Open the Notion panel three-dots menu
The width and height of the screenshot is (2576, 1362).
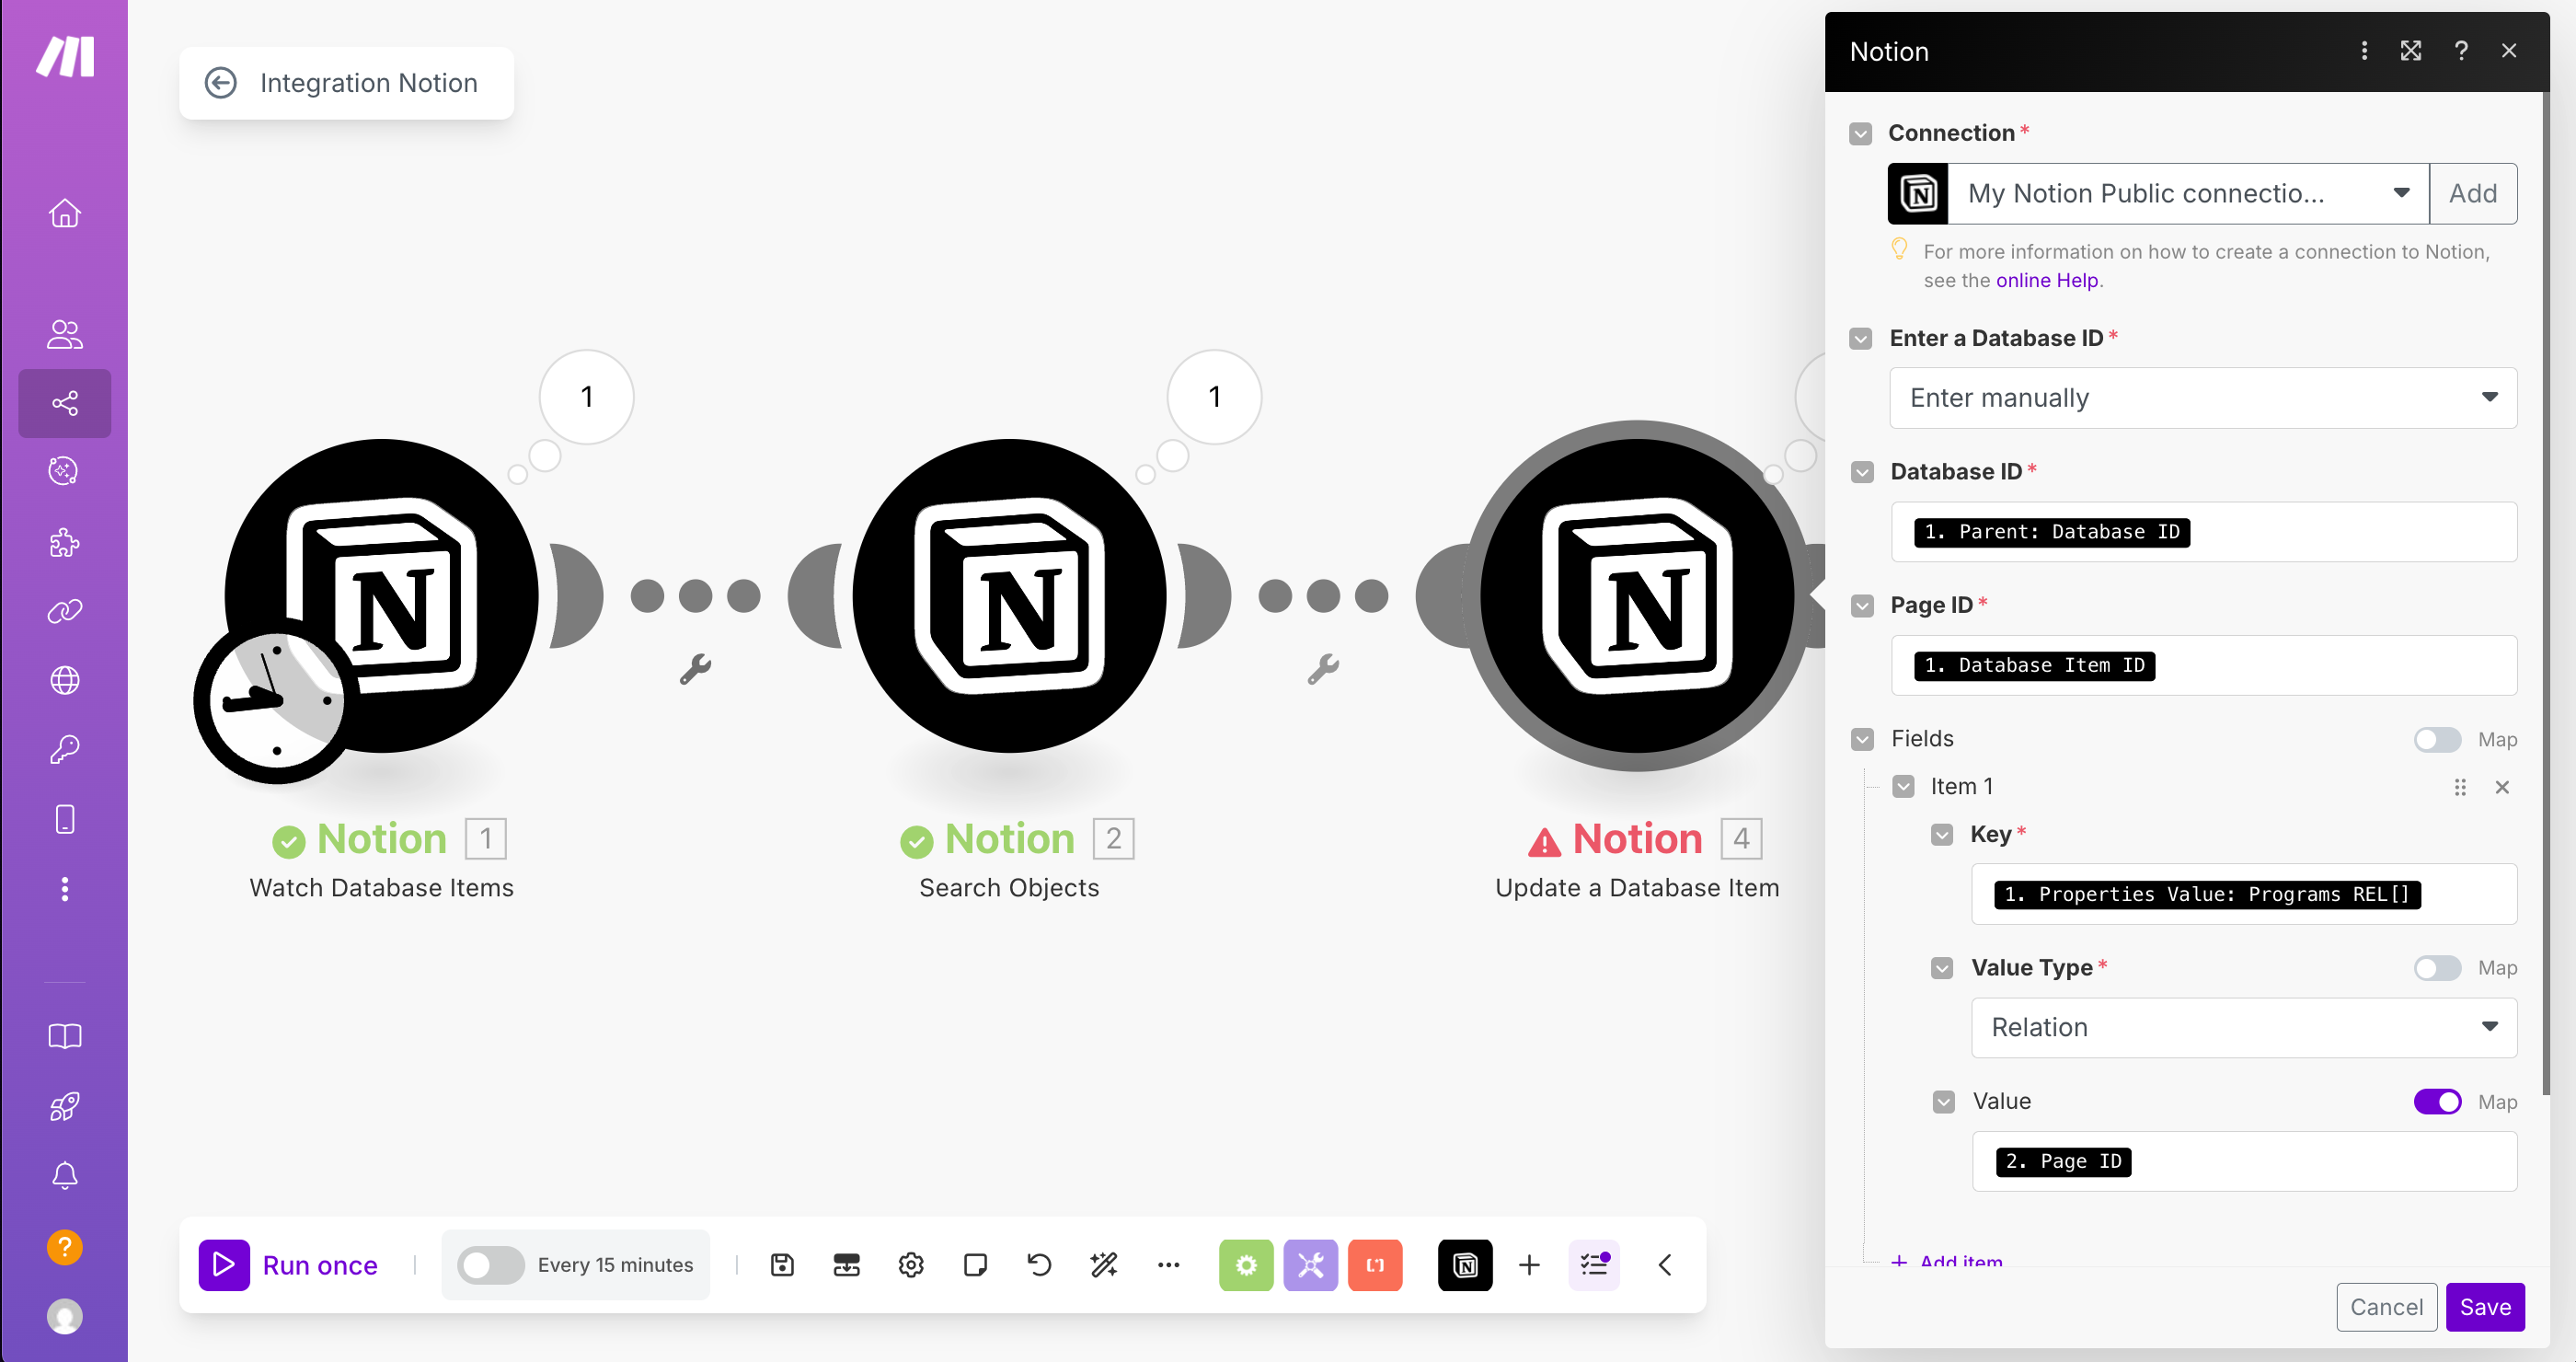pos(2364,51)
